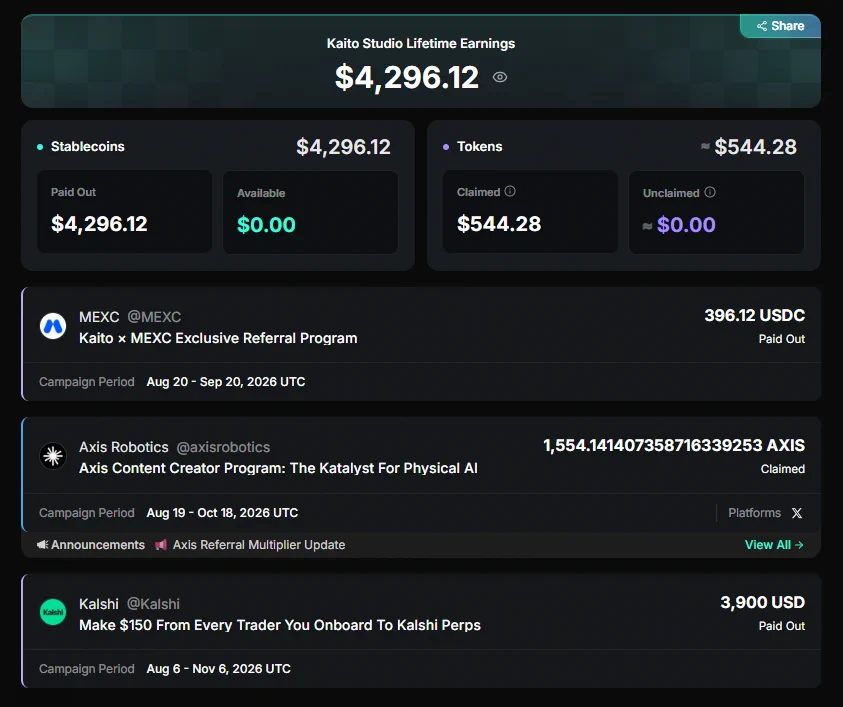This screenshot has width=843, height=707.
Task: Open Axis Content Creator Program campaign title
Action: pos(278,468)
